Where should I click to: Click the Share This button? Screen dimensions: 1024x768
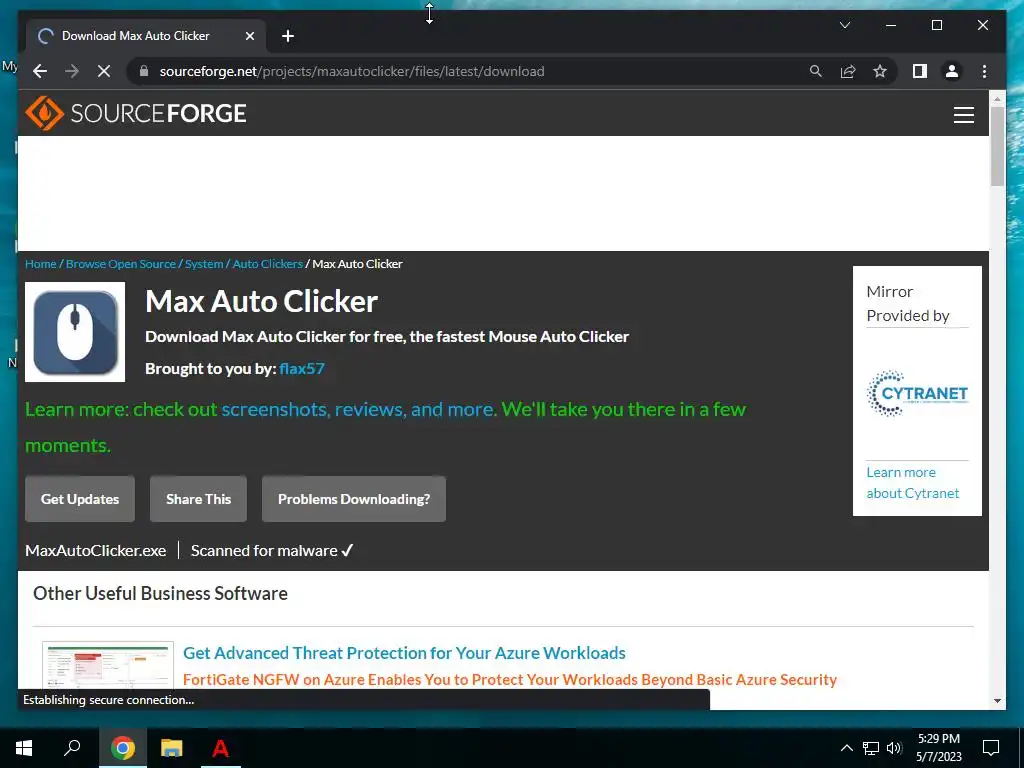[x=199, y=499]
